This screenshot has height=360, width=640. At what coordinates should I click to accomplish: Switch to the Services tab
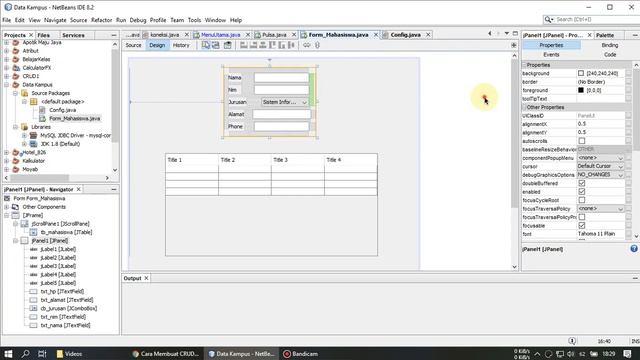[73, 35]
